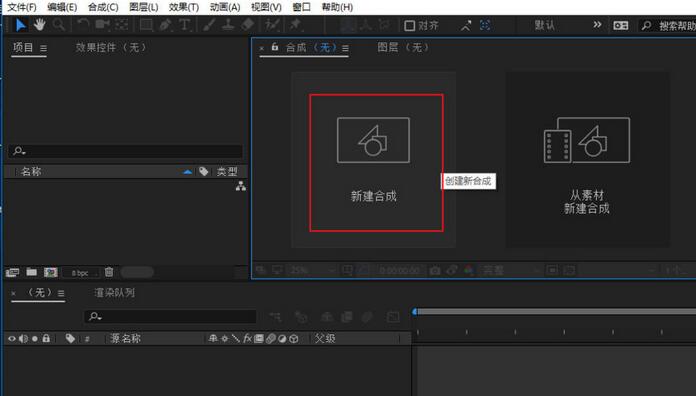Click the 从素材新建合成 button
Screen dimensions: 696x396
click(587, 159)
